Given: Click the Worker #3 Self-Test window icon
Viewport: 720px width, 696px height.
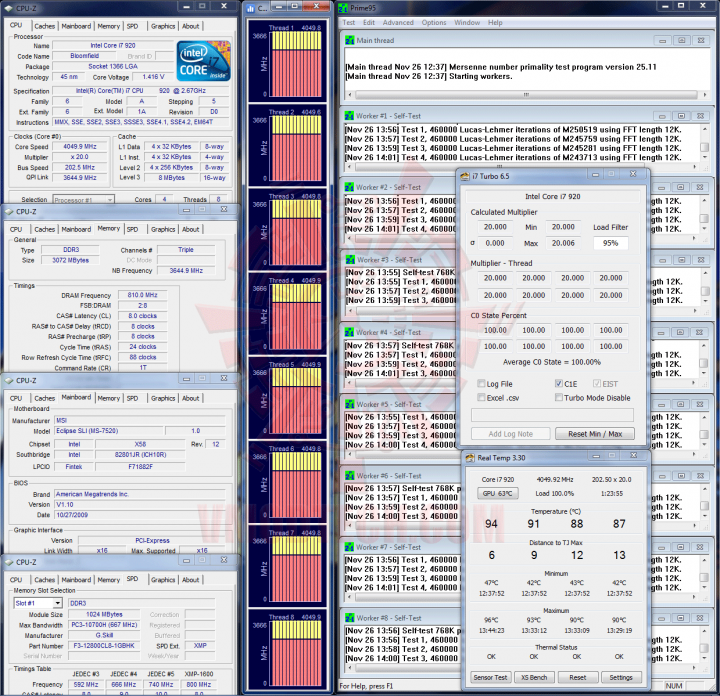Looking at the screenshot, I should coord(349,260).
